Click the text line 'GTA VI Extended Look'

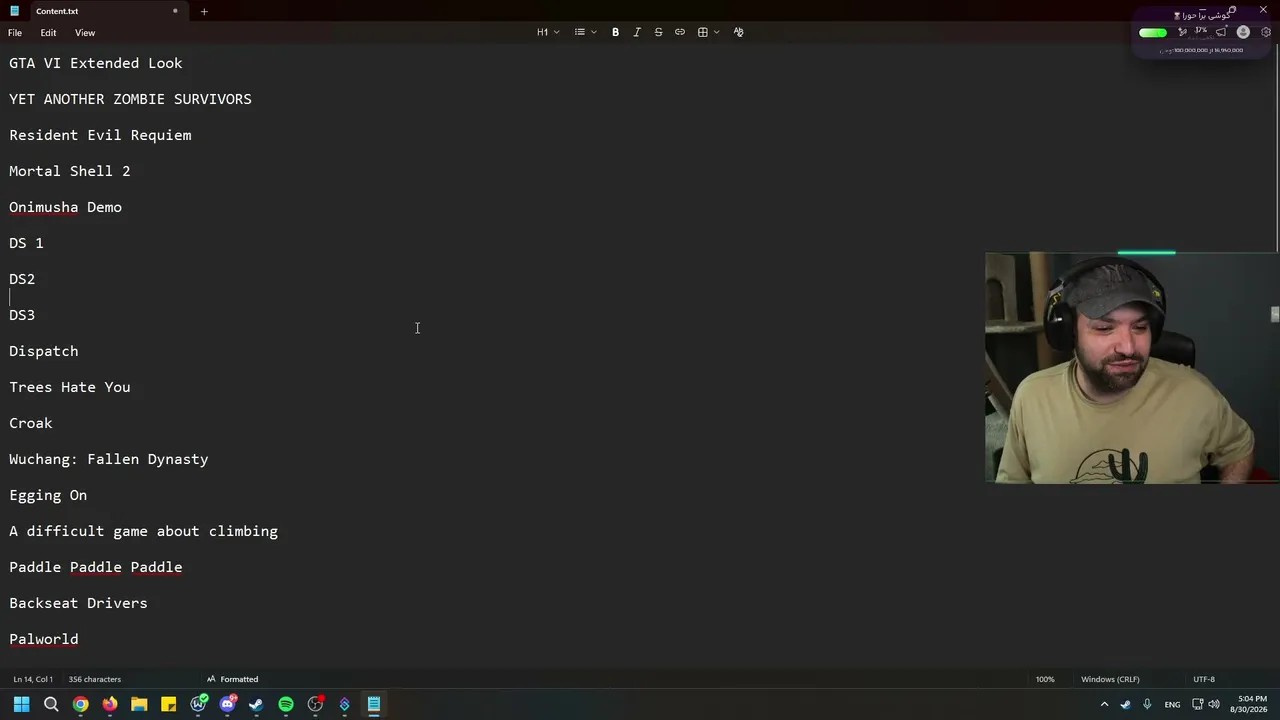pyautogui.click(x=96, y=63)
